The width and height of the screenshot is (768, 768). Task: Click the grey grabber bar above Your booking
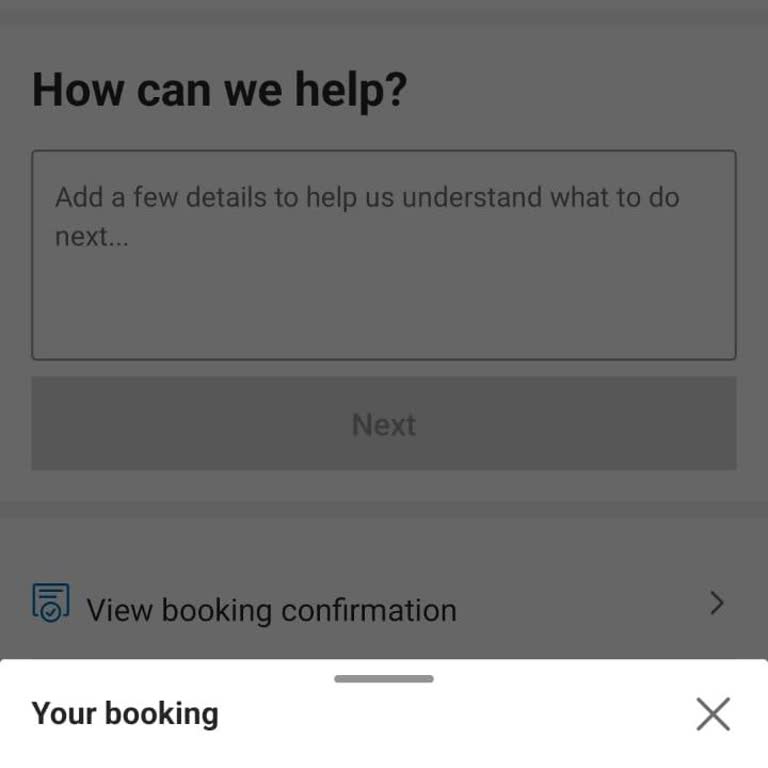click(384, 679)
